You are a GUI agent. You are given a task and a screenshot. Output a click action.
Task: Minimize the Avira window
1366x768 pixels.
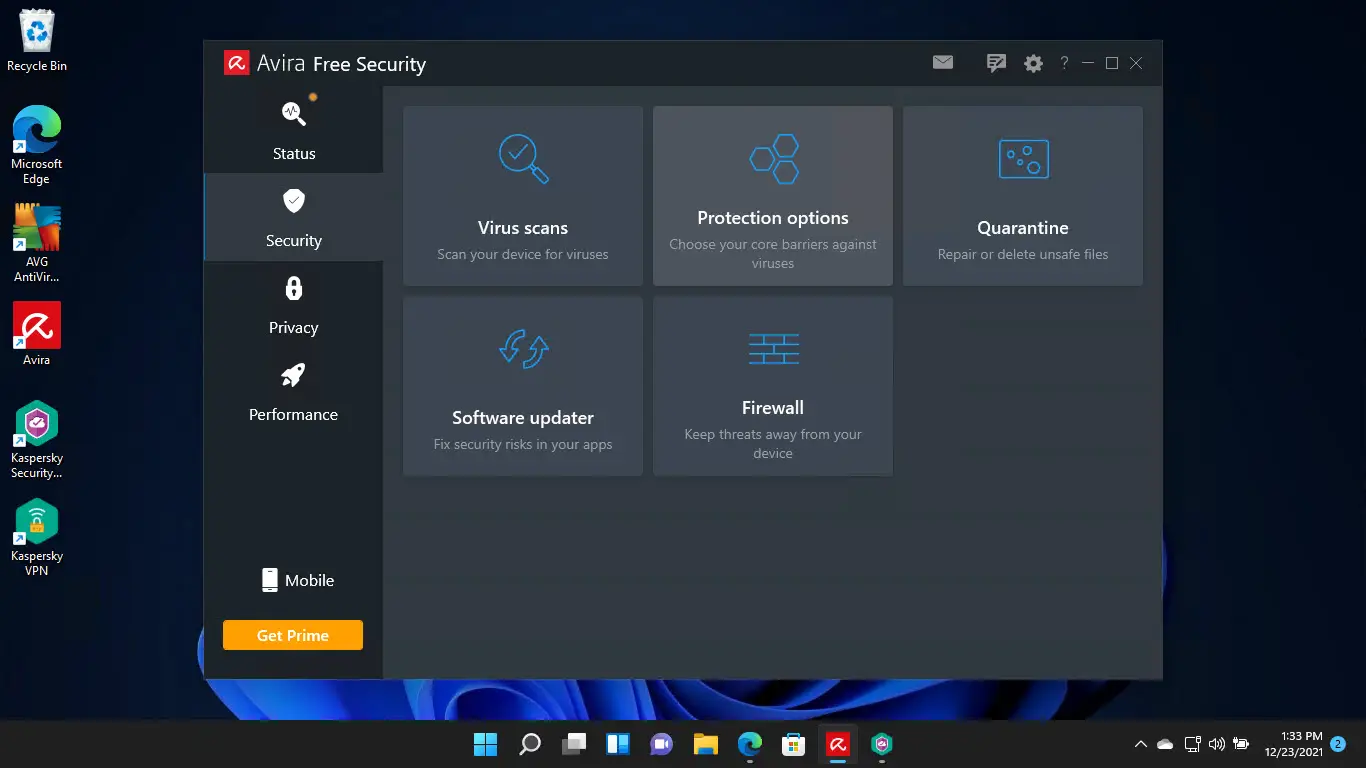tap(1088, 63)
